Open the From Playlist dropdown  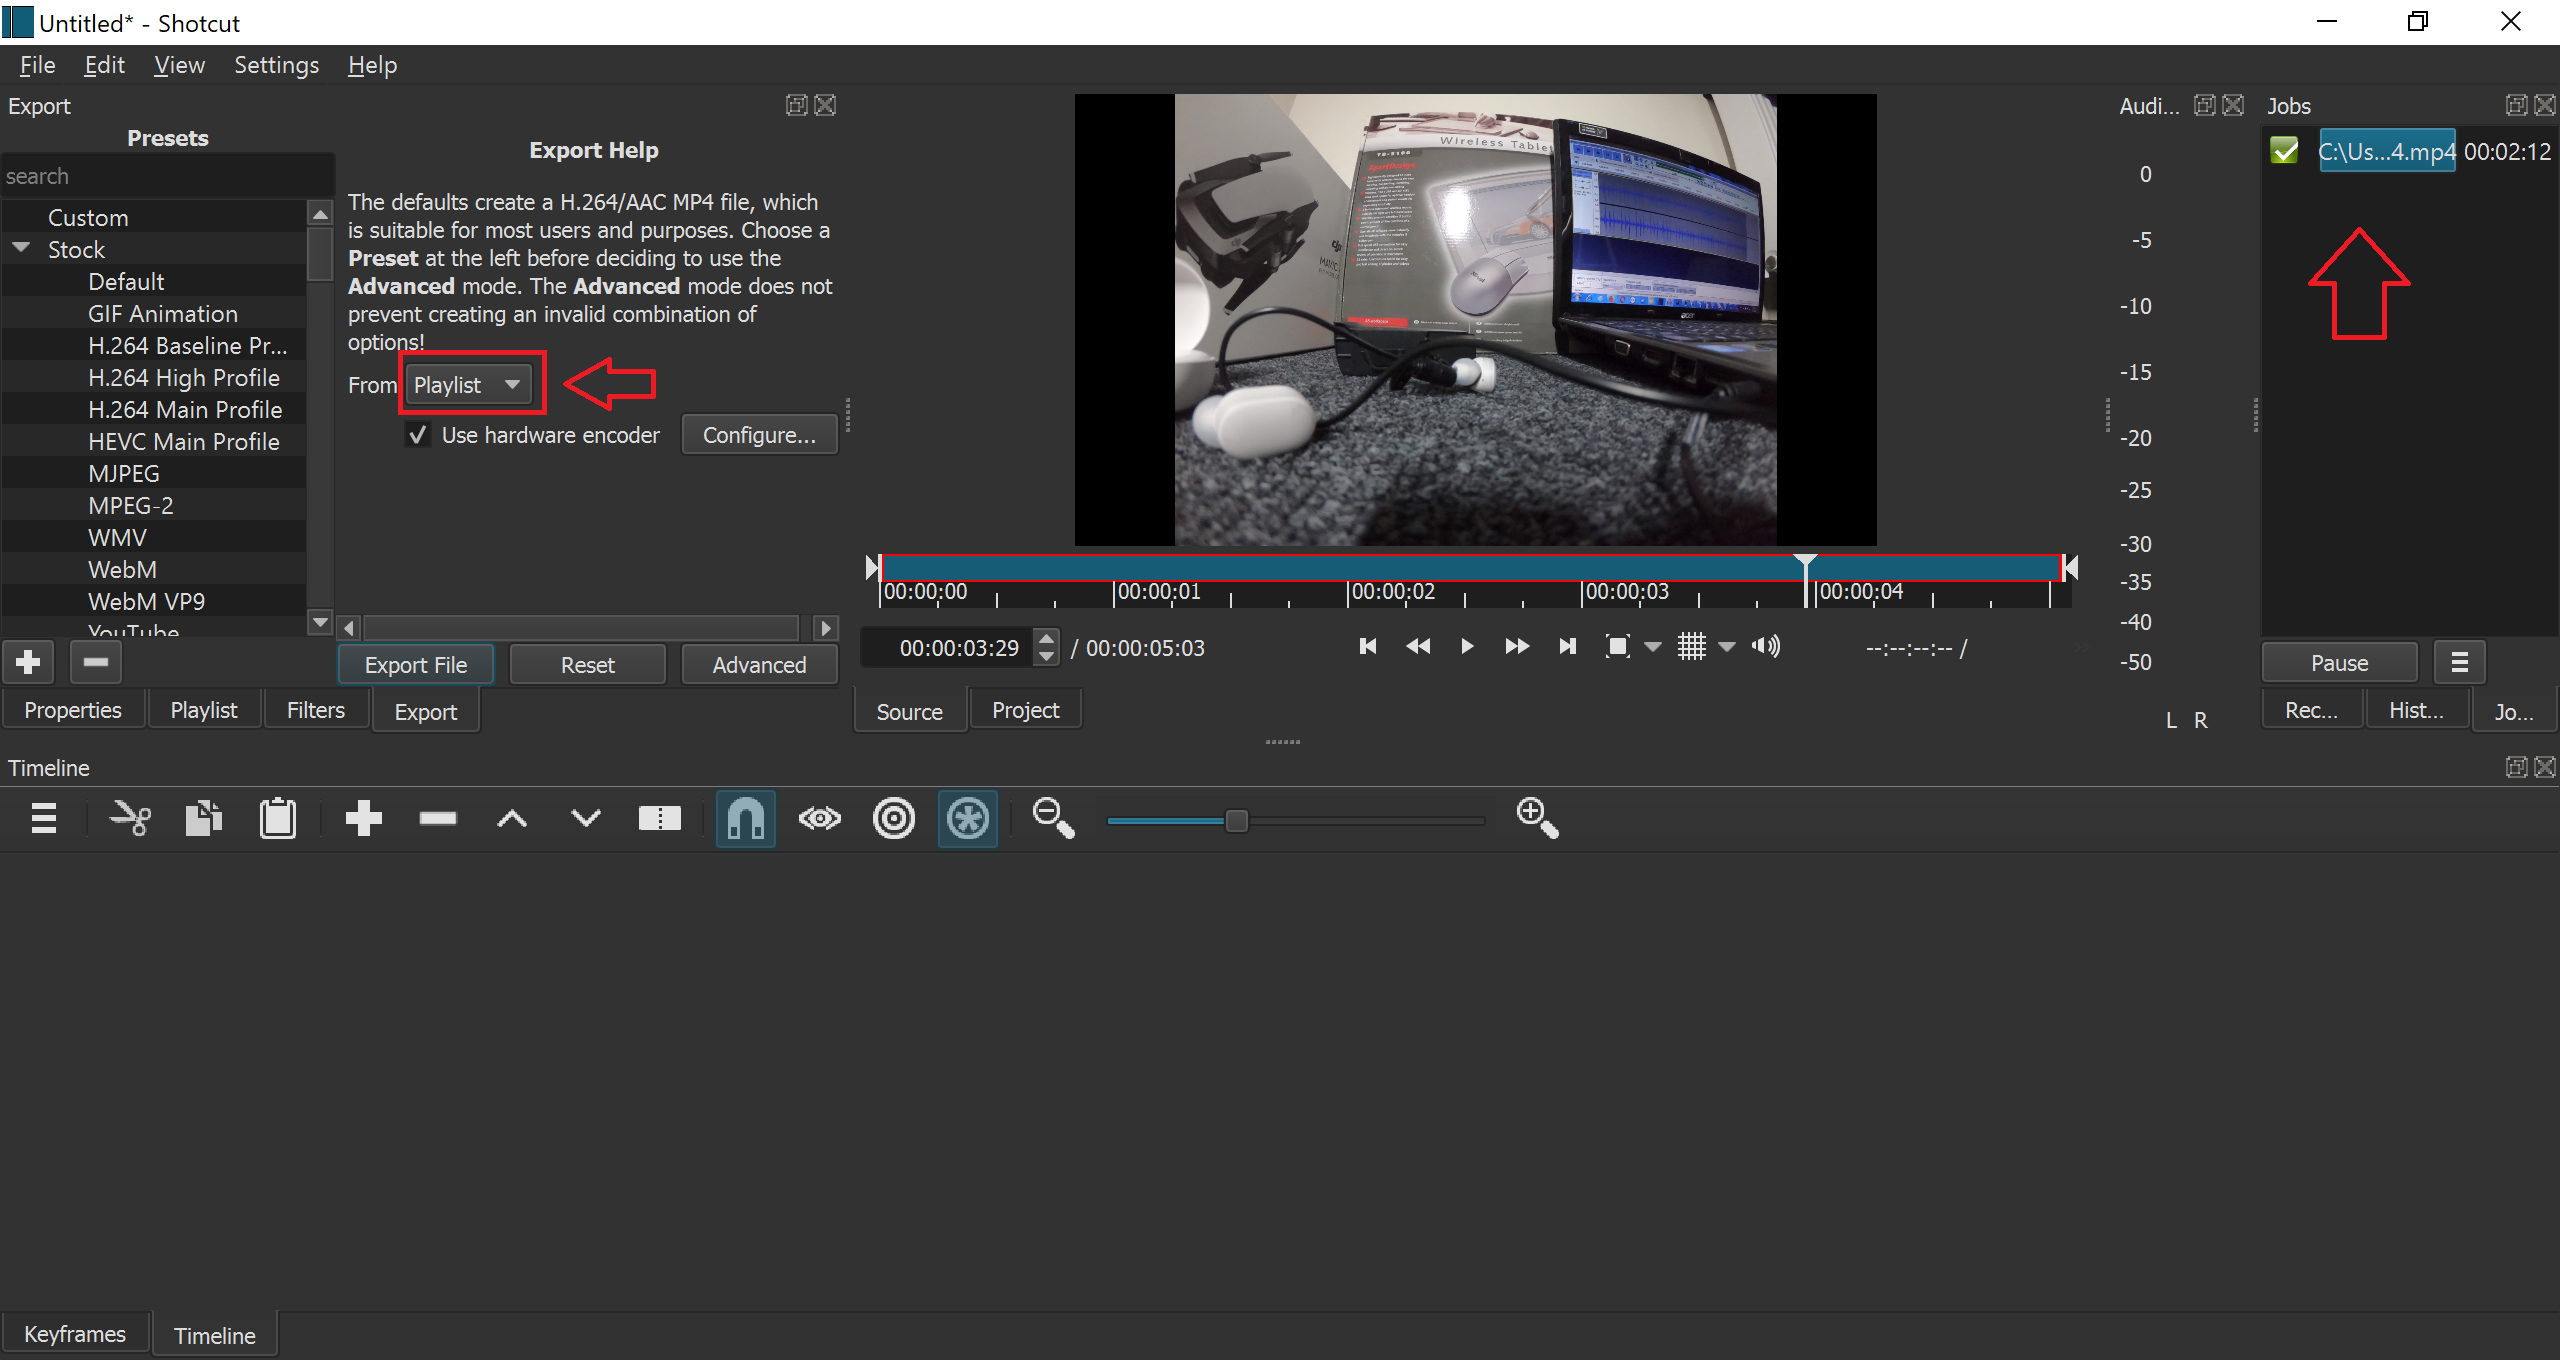pyautogui.click(x=470, y=384)
